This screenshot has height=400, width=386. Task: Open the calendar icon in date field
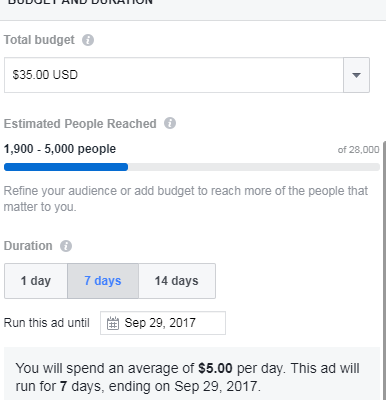tap(113, 323)
